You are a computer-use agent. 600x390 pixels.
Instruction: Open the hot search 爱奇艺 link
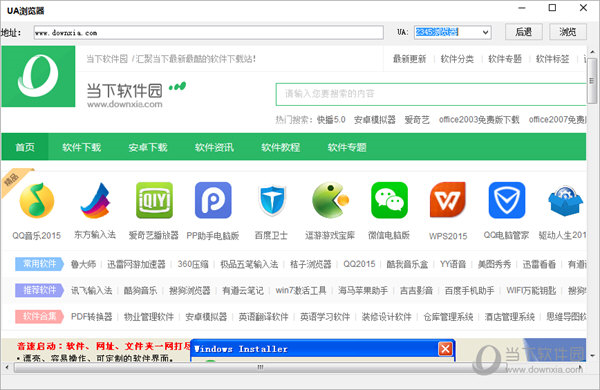click(417, 120)
